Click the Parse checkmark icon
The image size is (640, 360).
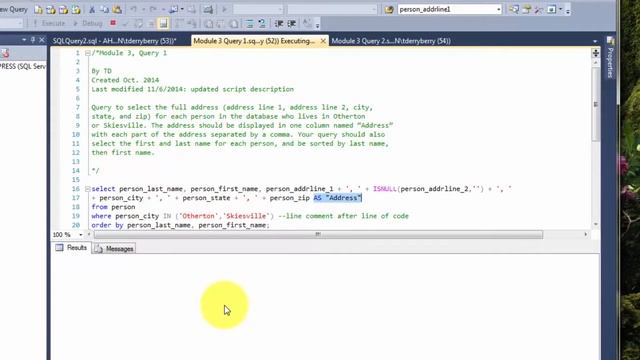point(125,24)
